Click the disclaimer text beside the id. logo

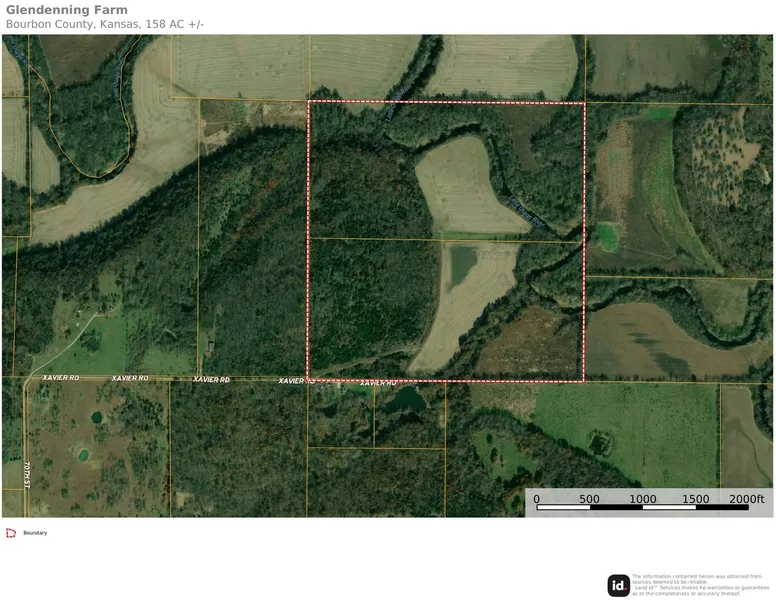coord(697,585)
